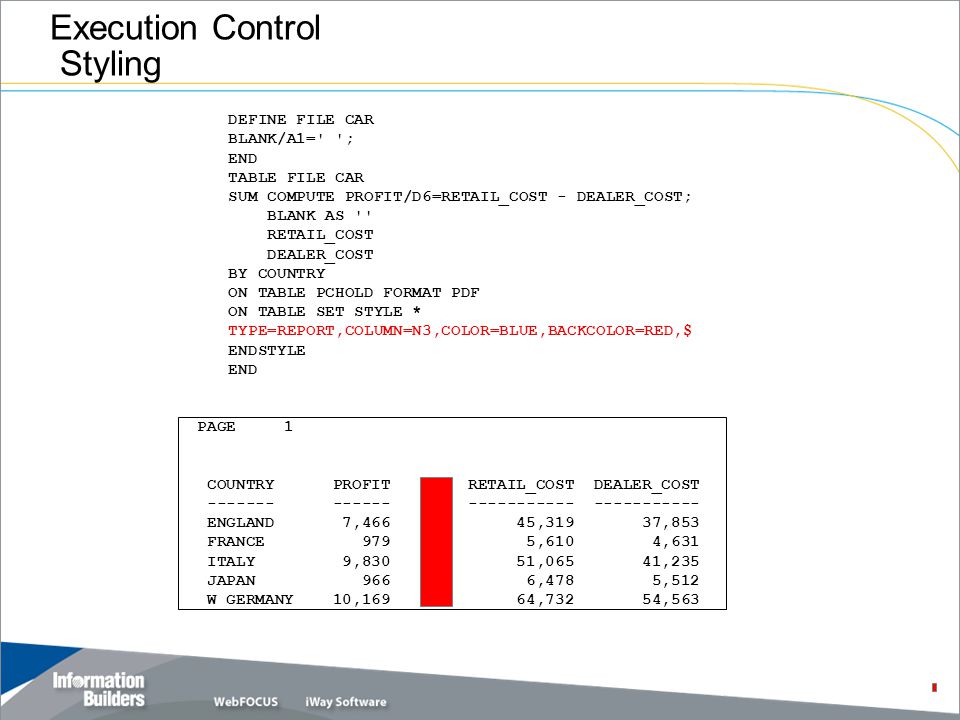
Task: Click the profit value 10,169
Action: pyautogui.click(x=362, y=599)
